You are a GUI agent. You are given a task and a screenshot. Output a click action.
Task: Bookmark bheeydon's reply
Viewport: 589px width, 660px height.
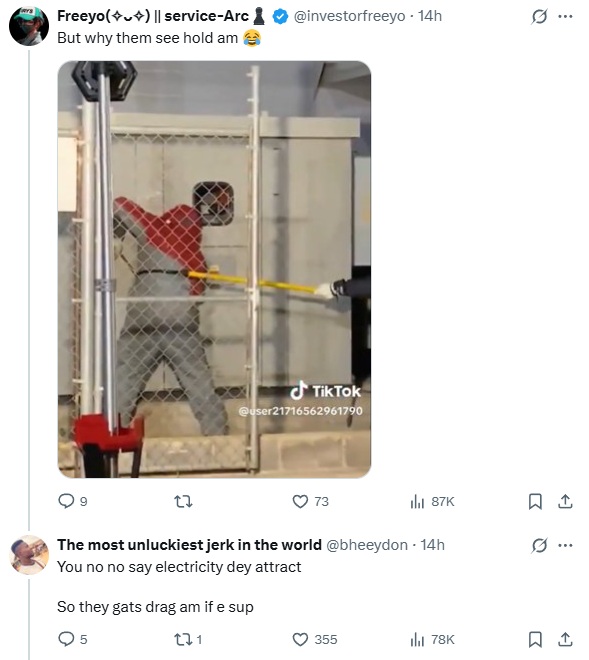click(535, 639)
